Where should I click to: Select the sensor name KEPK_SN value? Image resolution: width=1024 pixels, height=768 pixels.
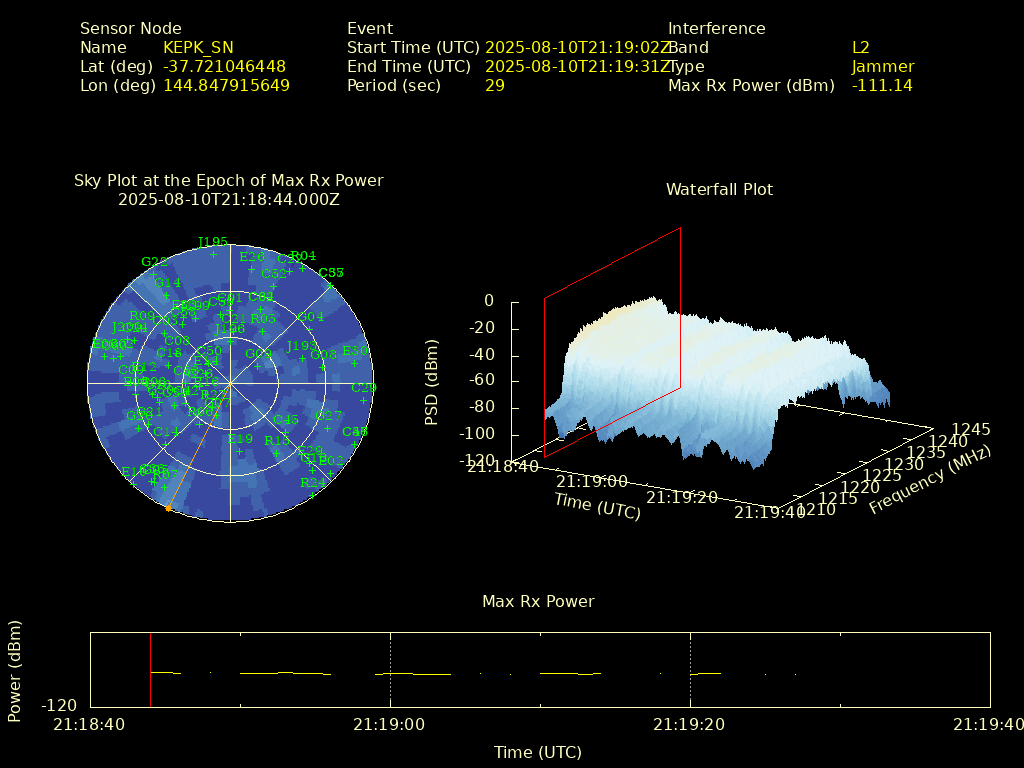pyautogui.click(x=198, y=47)
